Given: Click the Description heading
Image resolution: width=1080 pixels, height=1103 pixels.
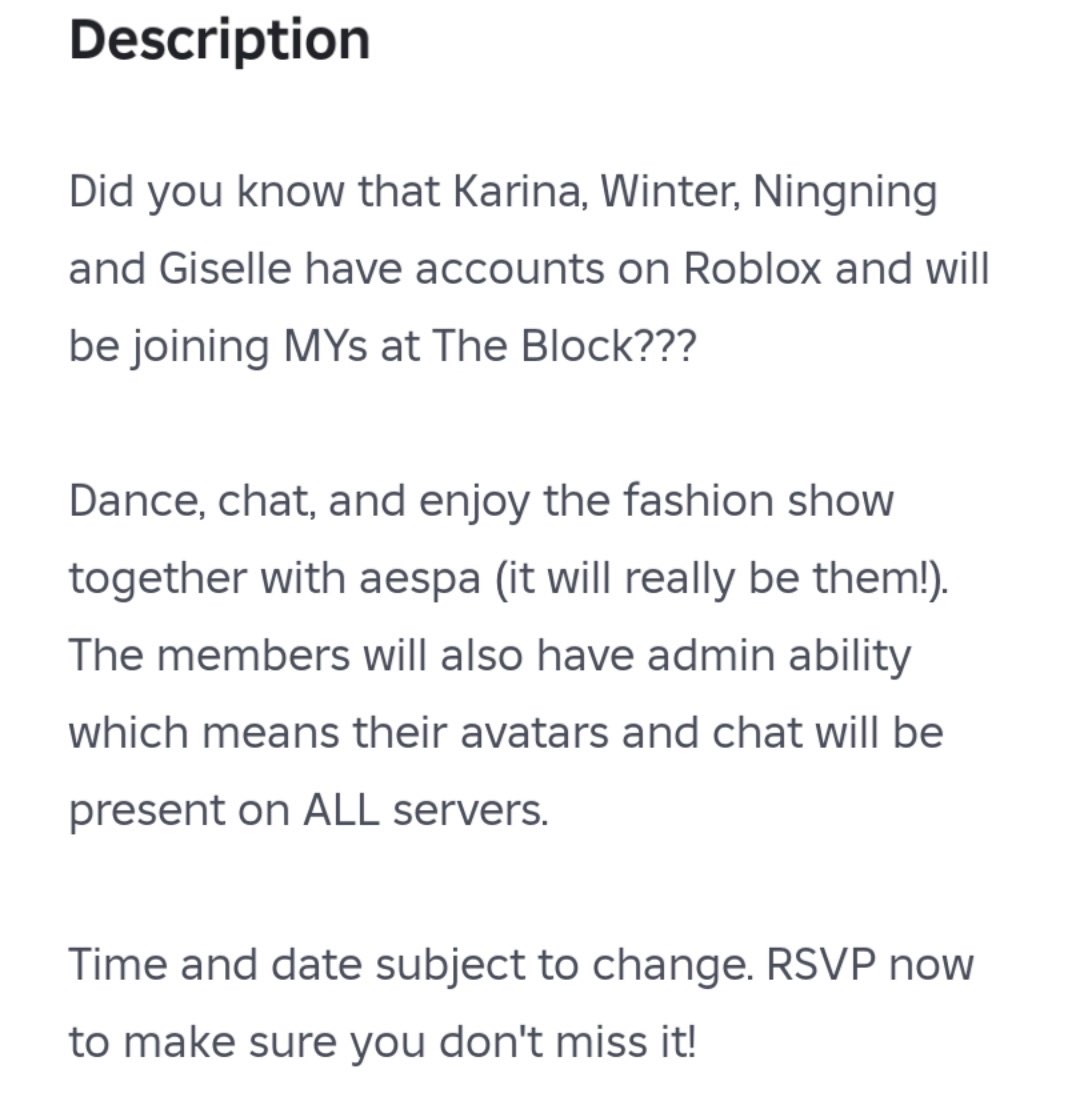Looking at the screenshot, I should [220, 41].
